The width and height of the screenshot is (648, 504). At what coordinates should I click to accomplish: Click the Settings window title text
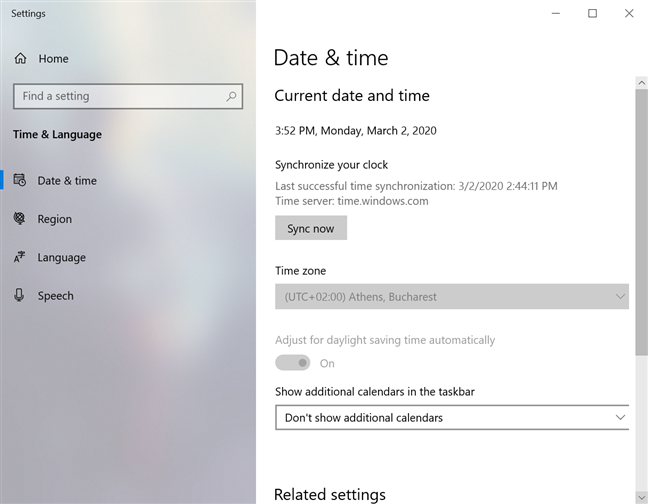[x=28, y=14]
